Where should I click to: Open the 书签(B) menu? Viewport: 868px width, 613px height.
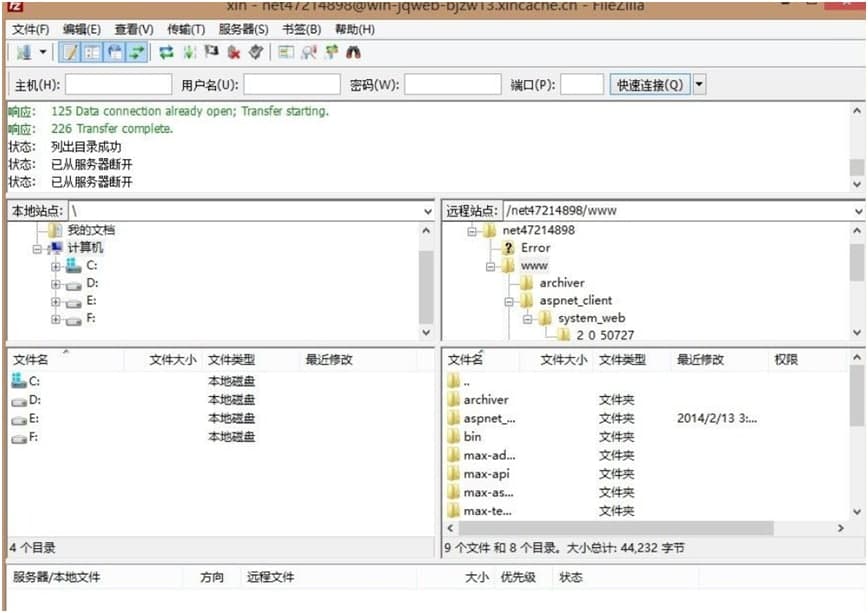tap(301, 30)
